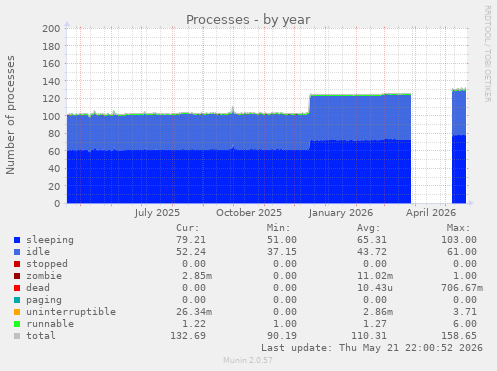Click the 'Processes - by year' title
Image resolution: width=497 pixels, height=371 pixels.
pos(248,20)
